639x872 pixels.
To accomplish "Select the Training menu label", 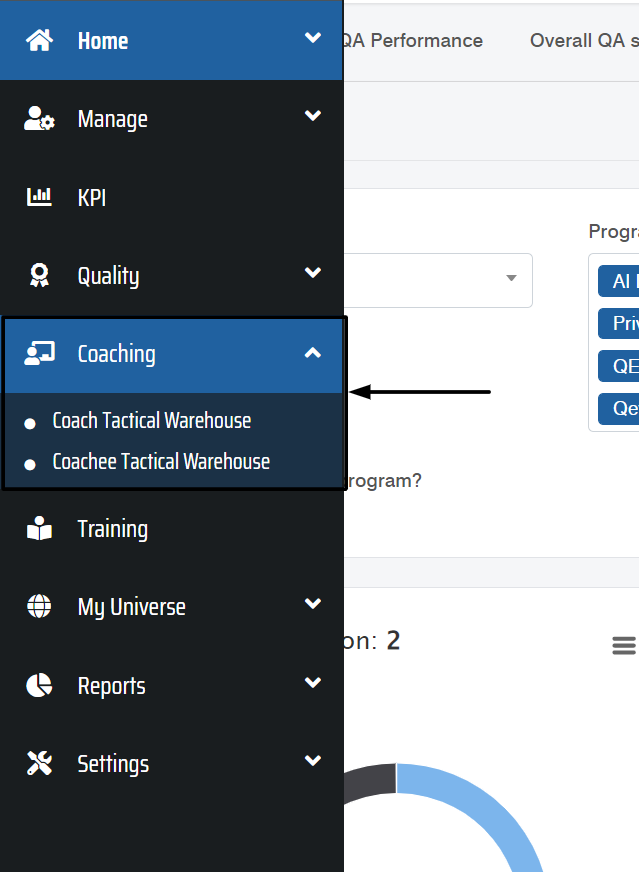I will coord(113,529).
